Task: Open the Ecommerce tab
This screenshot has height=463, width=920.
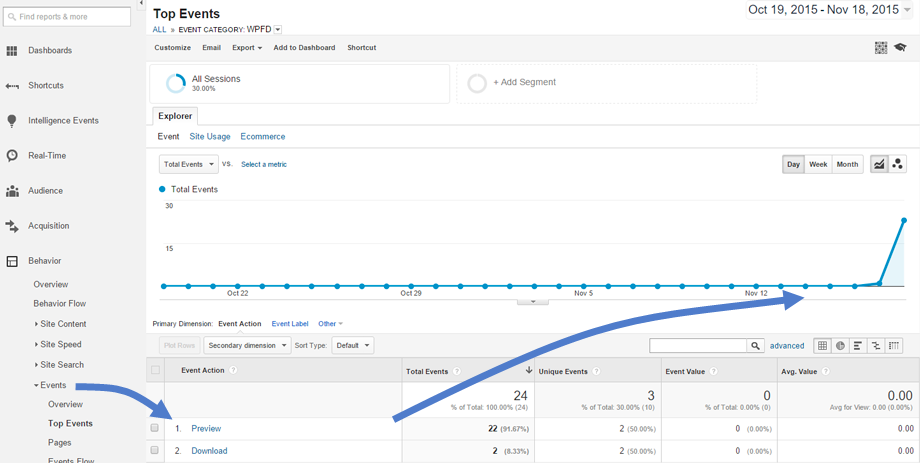Action: pyautogui.click(x=263, y=137)
